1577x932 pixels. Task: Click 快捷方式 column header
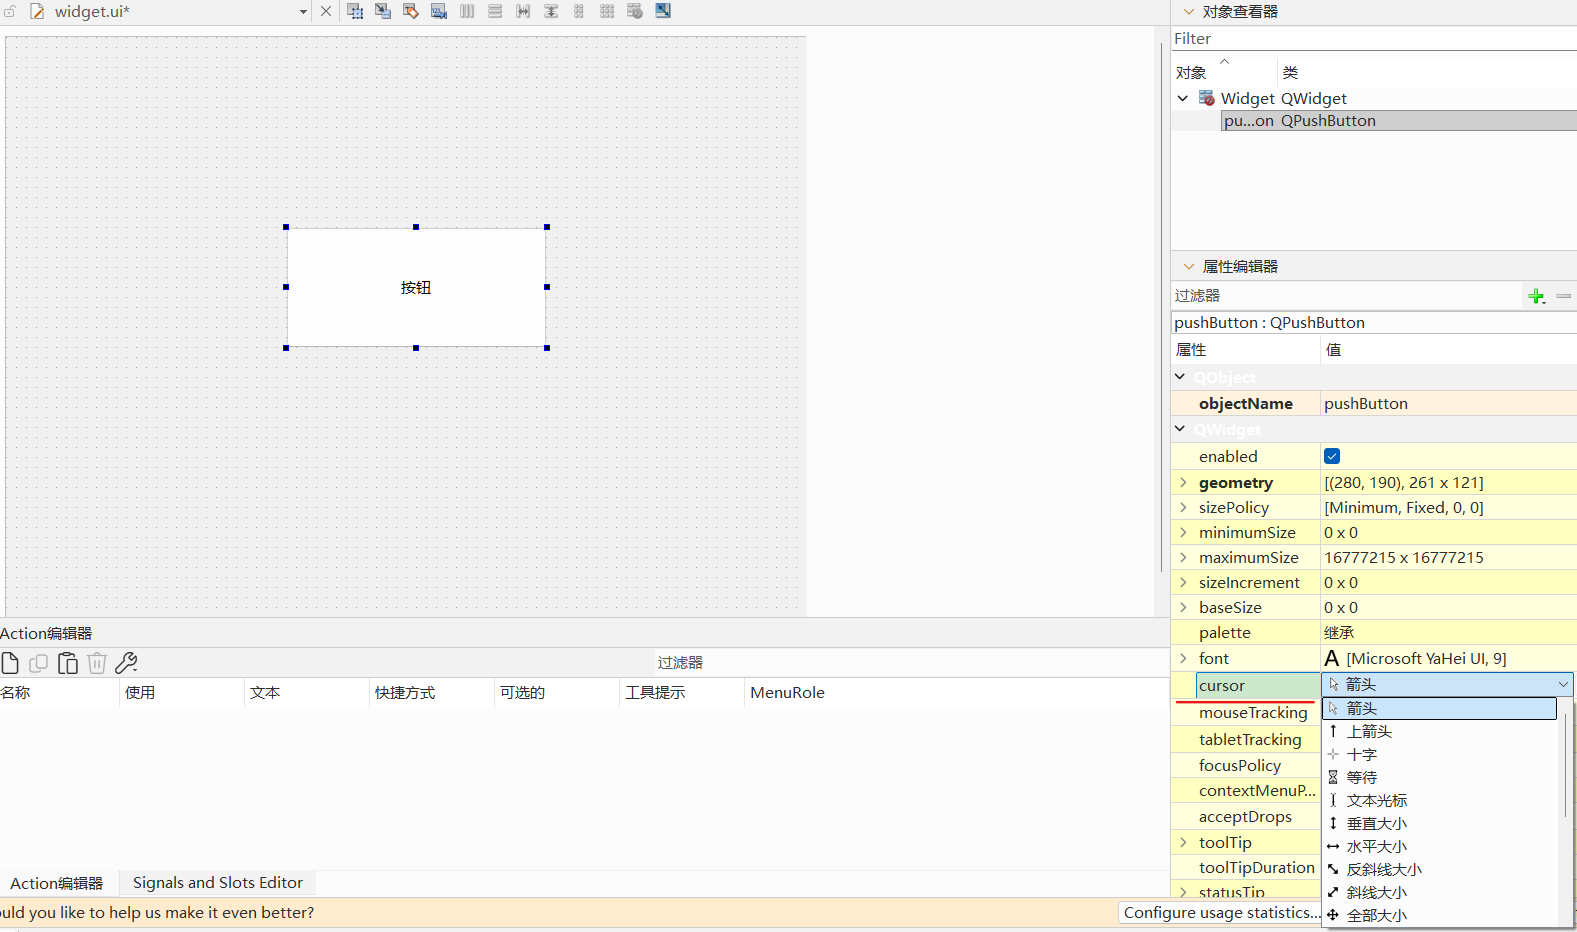tap(432, 692)
